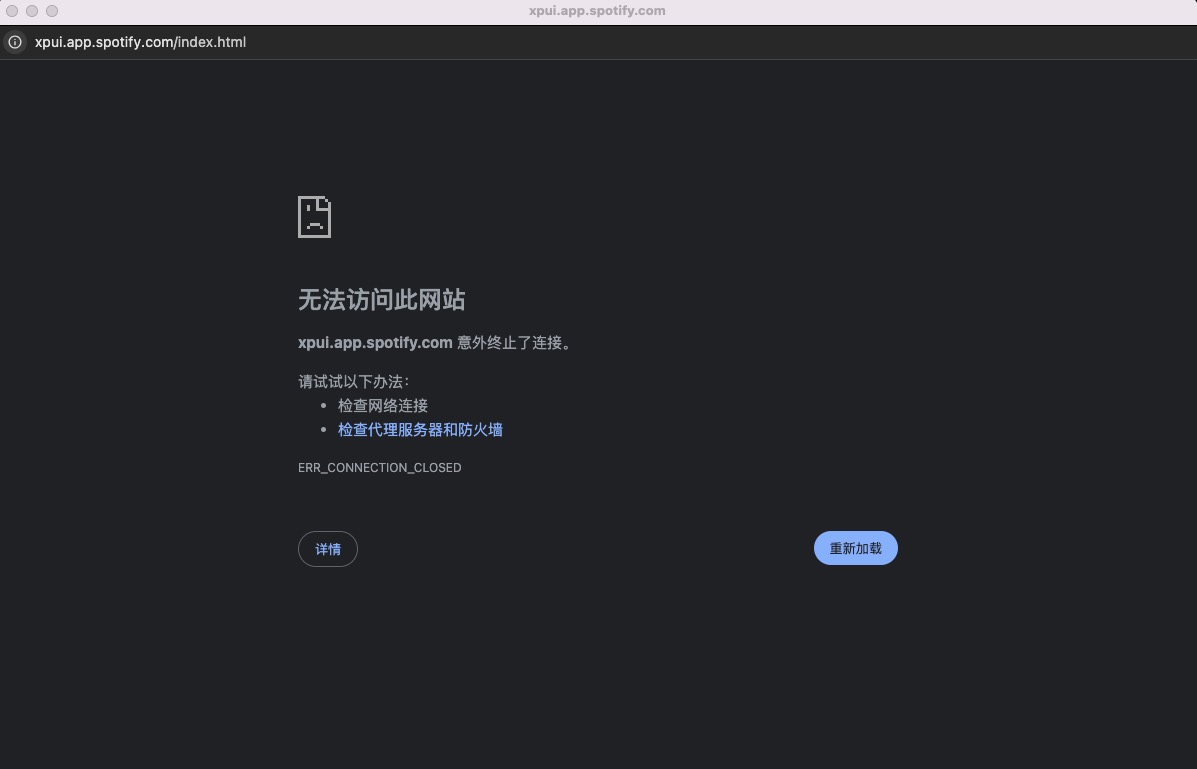The image size is (1197, 769).
Task: Click the ERR_CONNECTION_CLOSED error code
Action: click(379, 467)
